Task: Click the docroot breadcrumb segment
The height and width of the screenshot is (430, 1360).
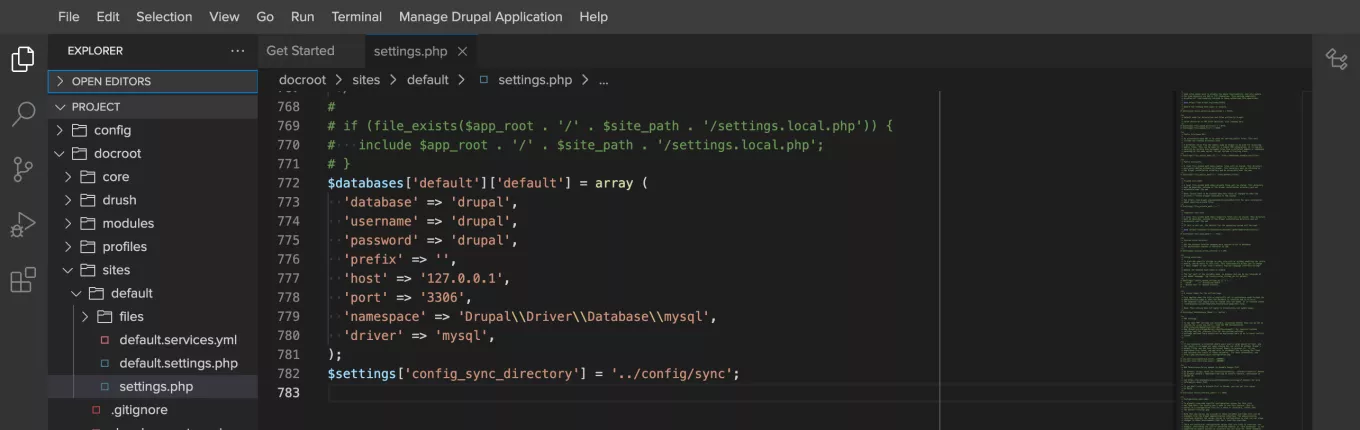Action: pyautogui.click(x=302, y=80)
